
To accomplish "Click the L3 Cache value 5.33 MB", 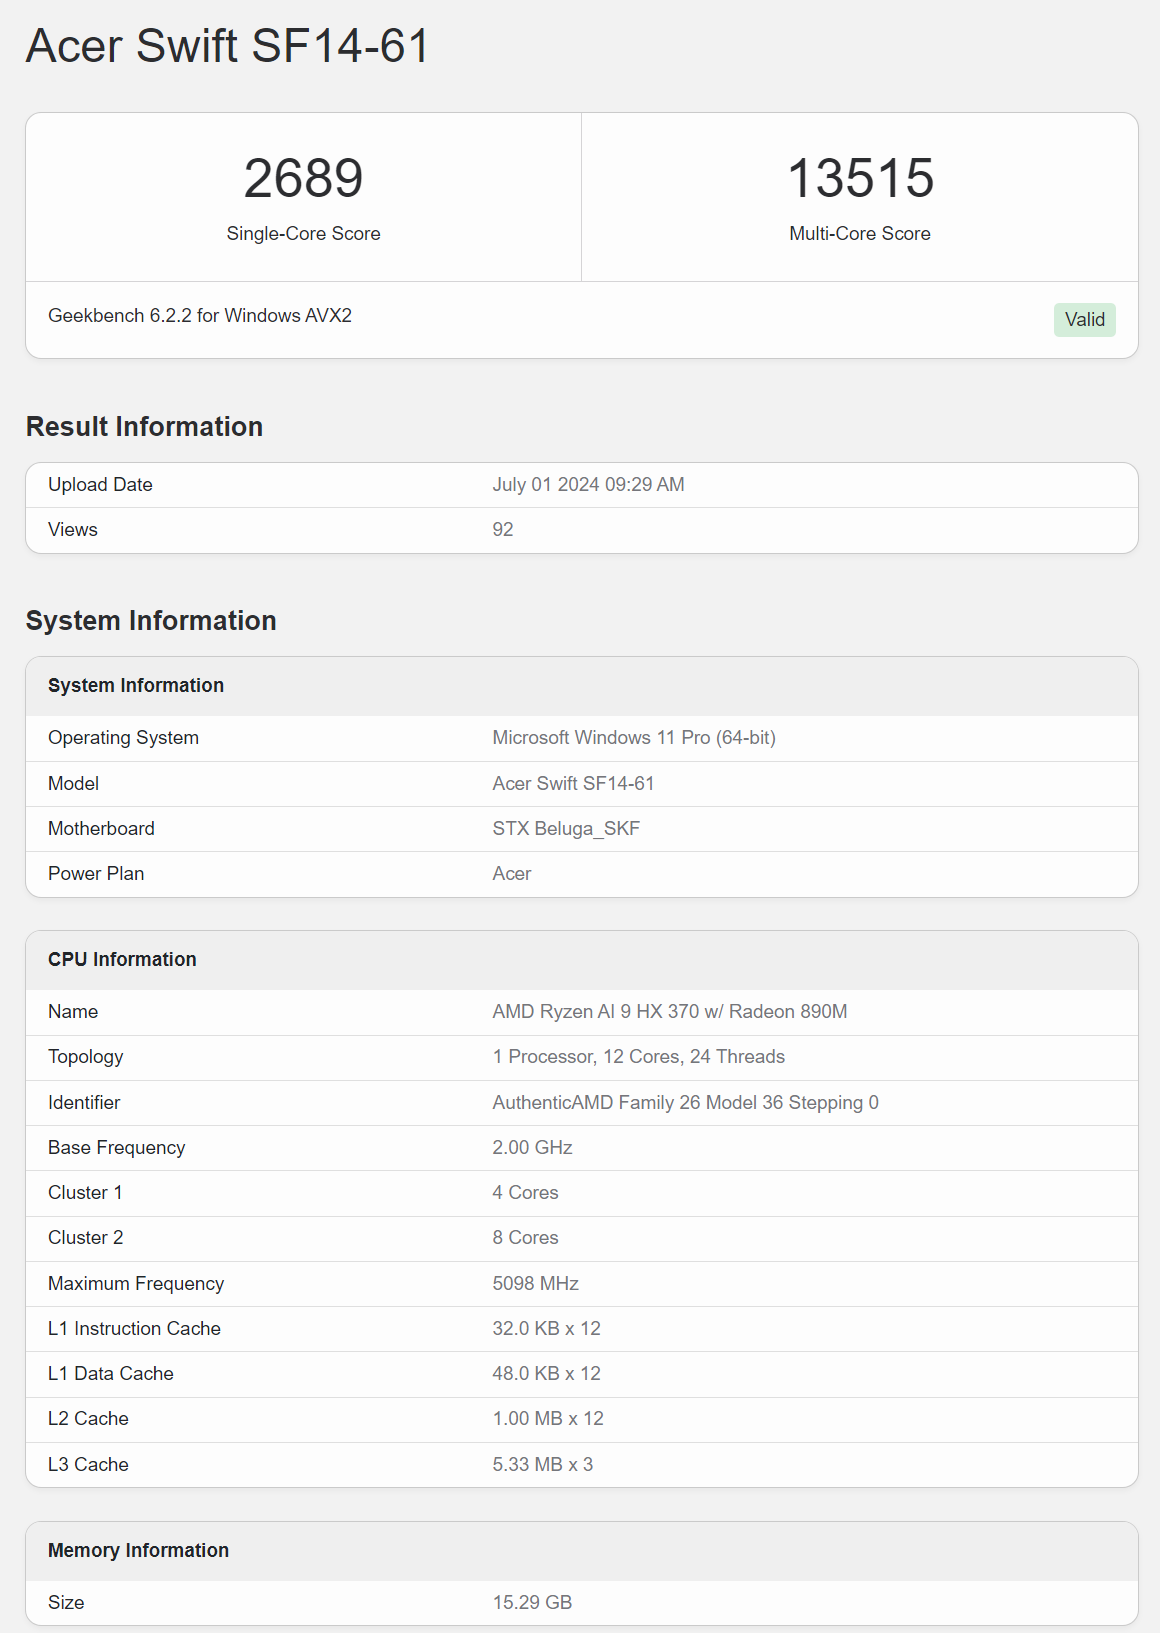I will 542,1465.
